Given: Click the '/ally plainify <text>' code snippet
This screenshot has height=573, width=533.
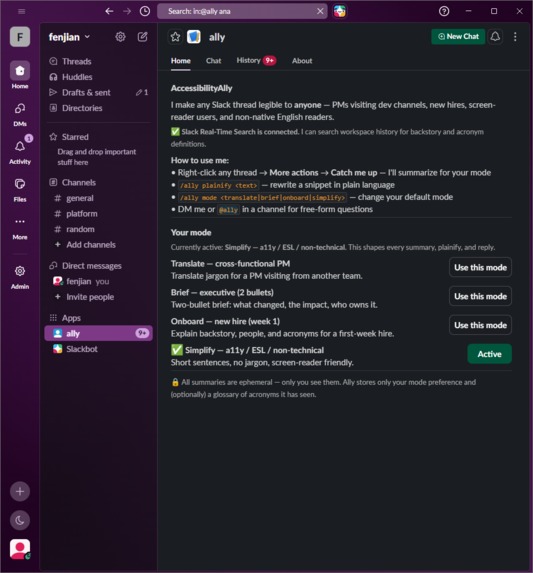Looking at the screenshot, I should coord(218,185).
